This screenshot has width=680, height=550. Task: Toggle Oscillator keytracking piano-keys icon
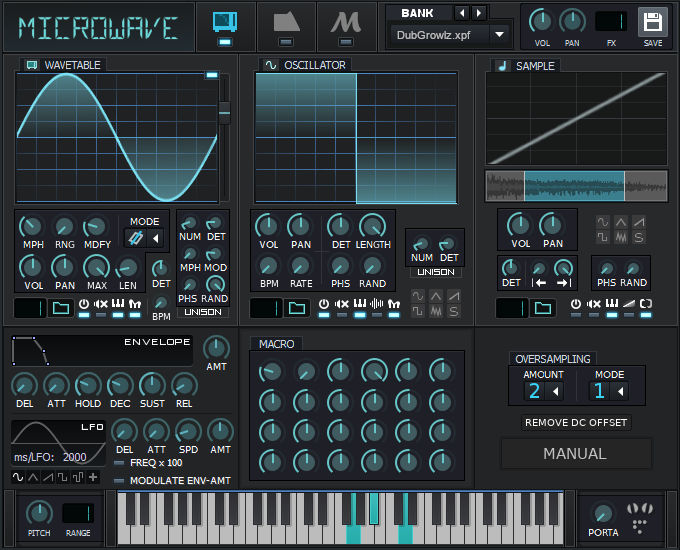point(360,304)
